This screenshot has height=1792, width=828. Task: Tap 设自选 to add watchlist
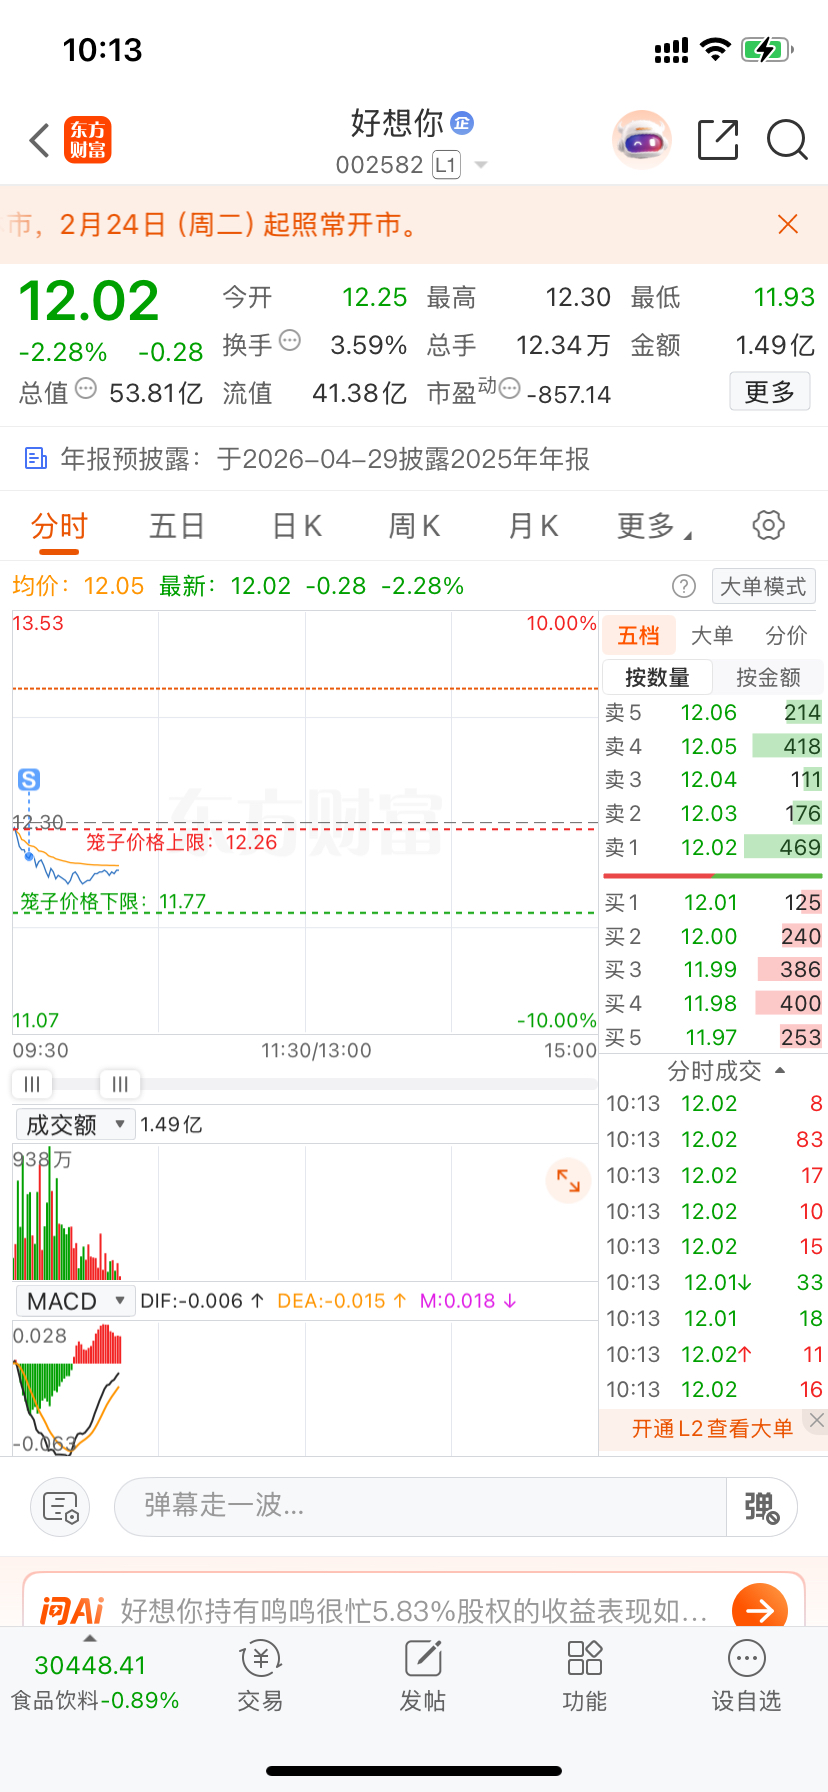(746, 1677)
